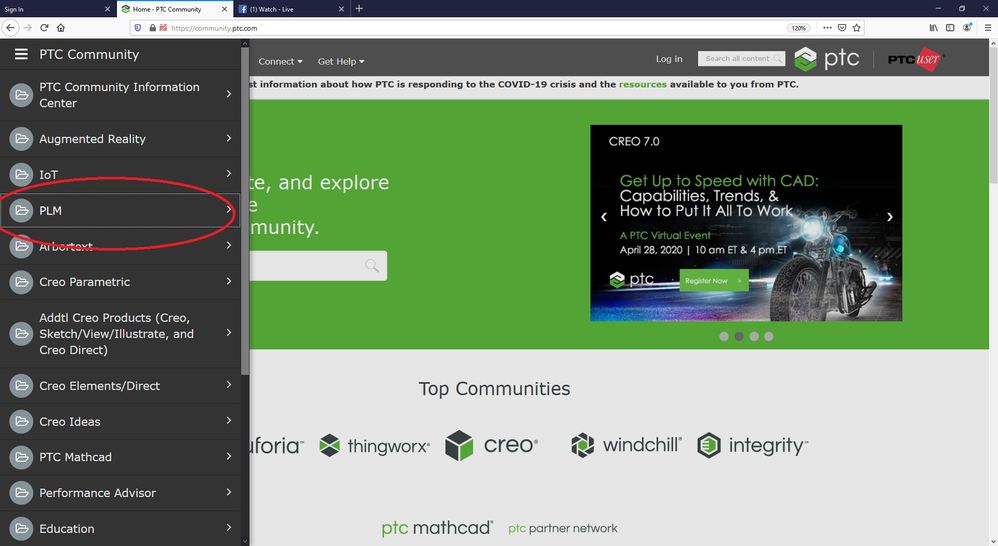Expand PTC Community Information Center submenu arrow

coord(229,94)
